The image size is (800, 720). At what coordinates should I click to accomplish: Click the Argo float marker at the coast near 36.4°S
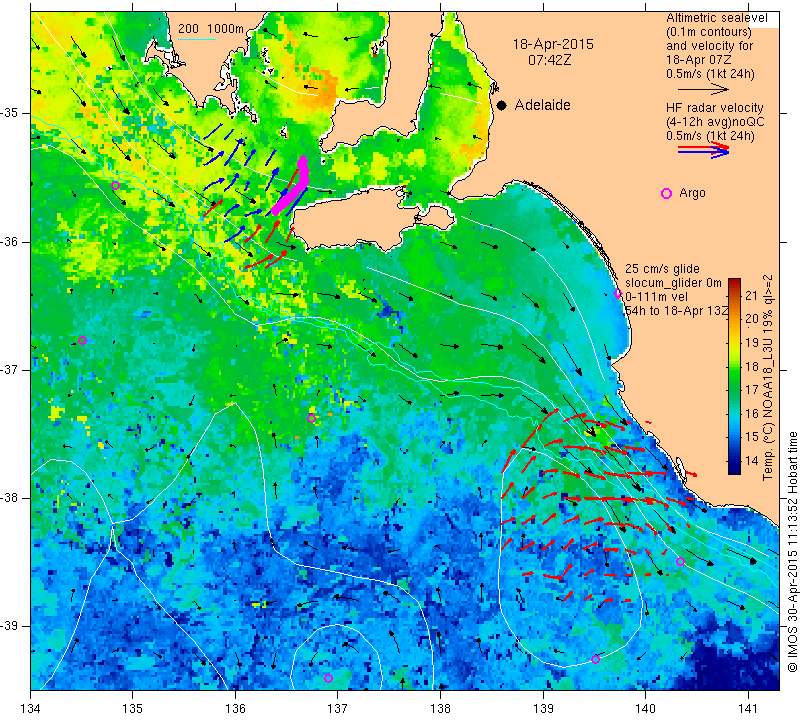click(618, 293)
